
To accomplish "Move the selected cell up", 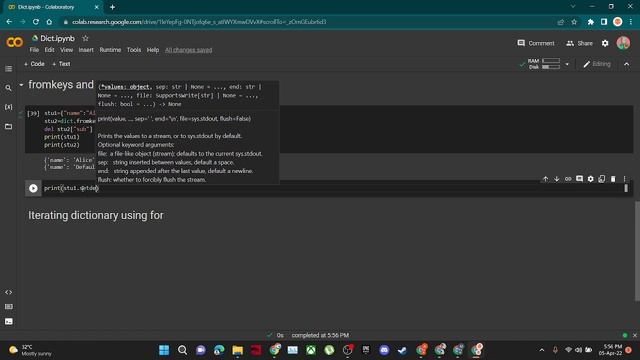I will pos(545,179).
